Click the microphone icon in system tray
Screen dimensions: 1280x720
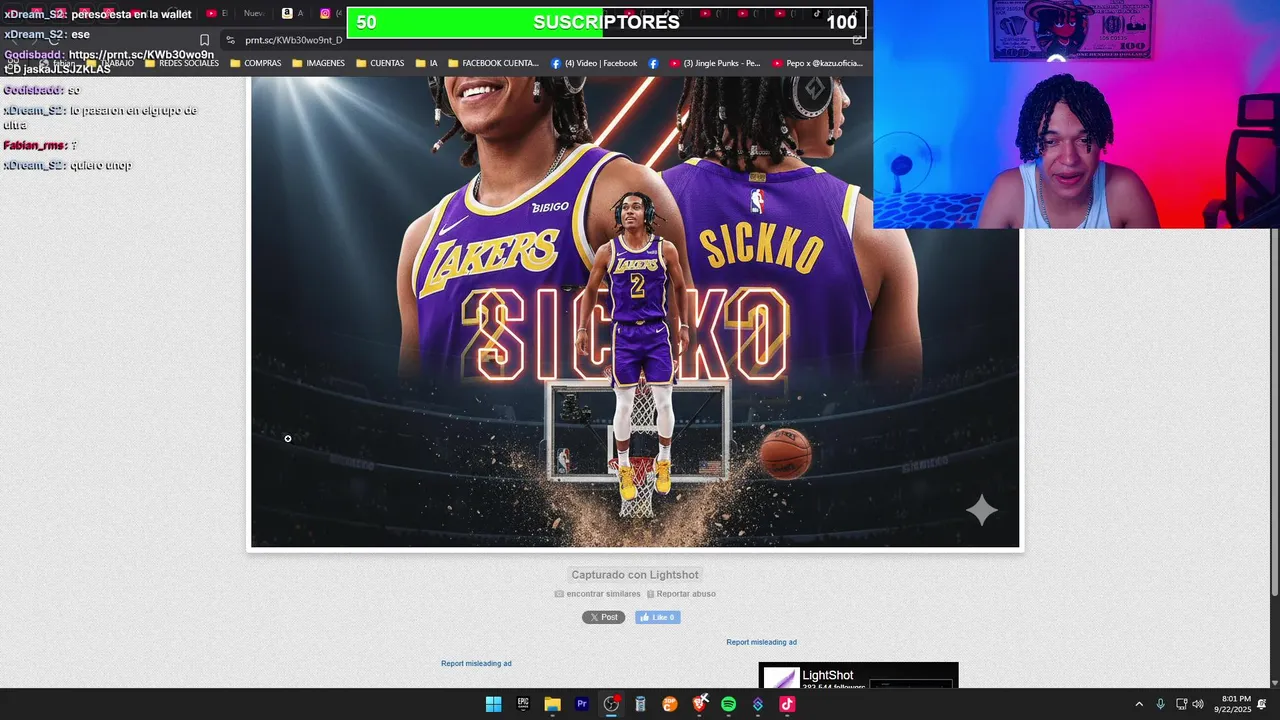coord(1160,704)
